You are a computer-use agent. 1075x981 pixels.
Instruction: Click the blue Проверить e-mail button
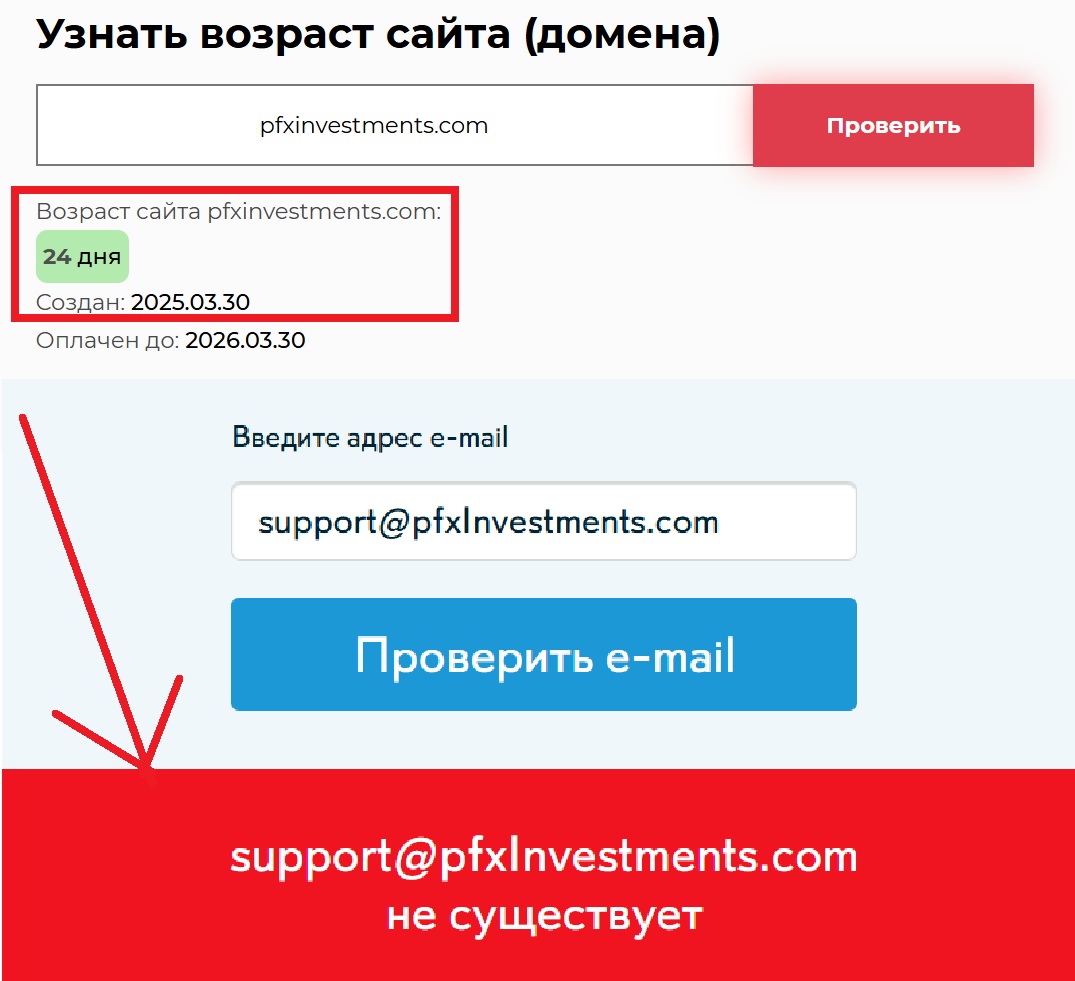click(x=544, y=654)
